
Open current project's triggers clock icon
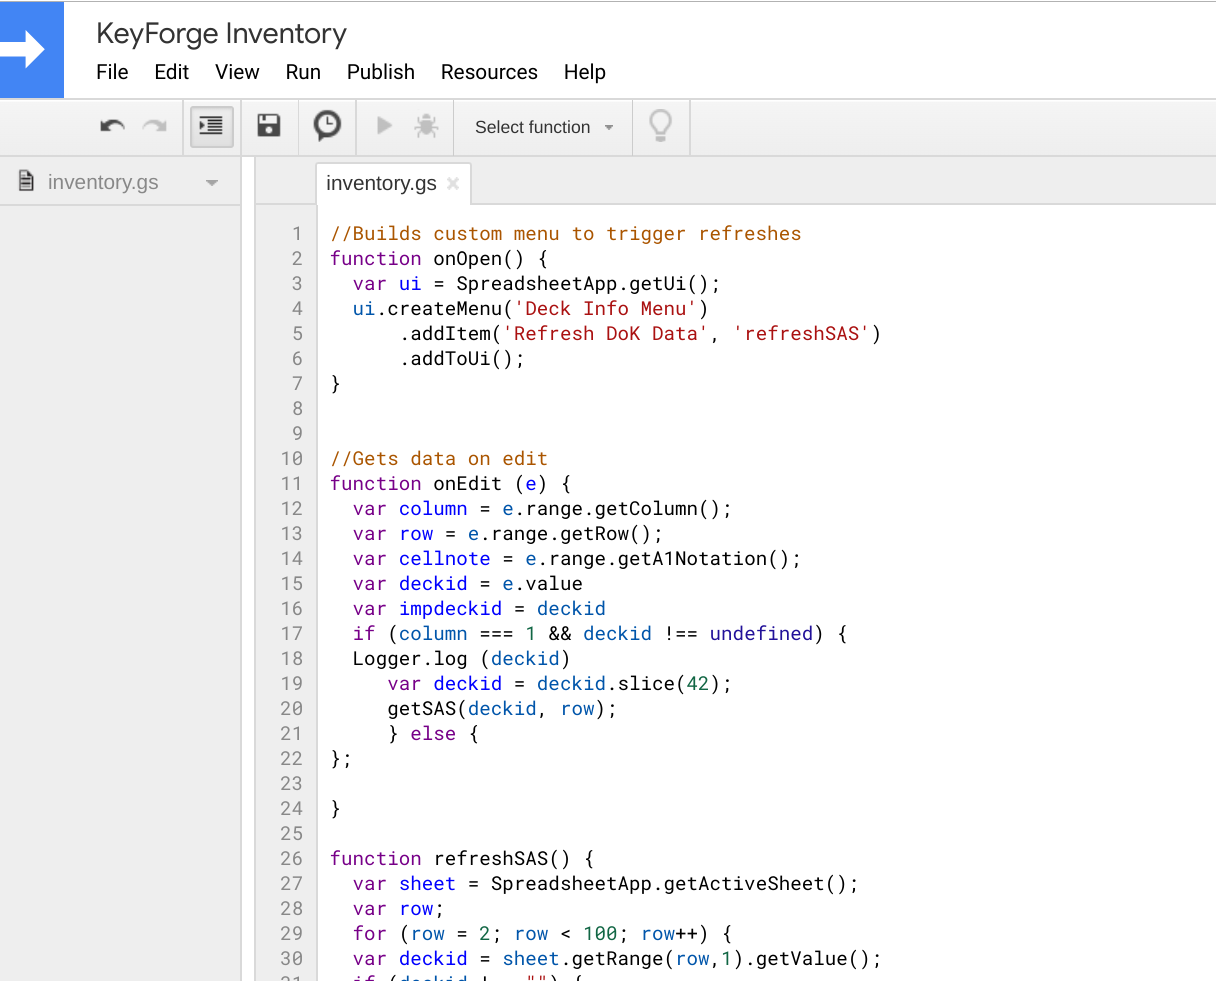pos(327,126)
